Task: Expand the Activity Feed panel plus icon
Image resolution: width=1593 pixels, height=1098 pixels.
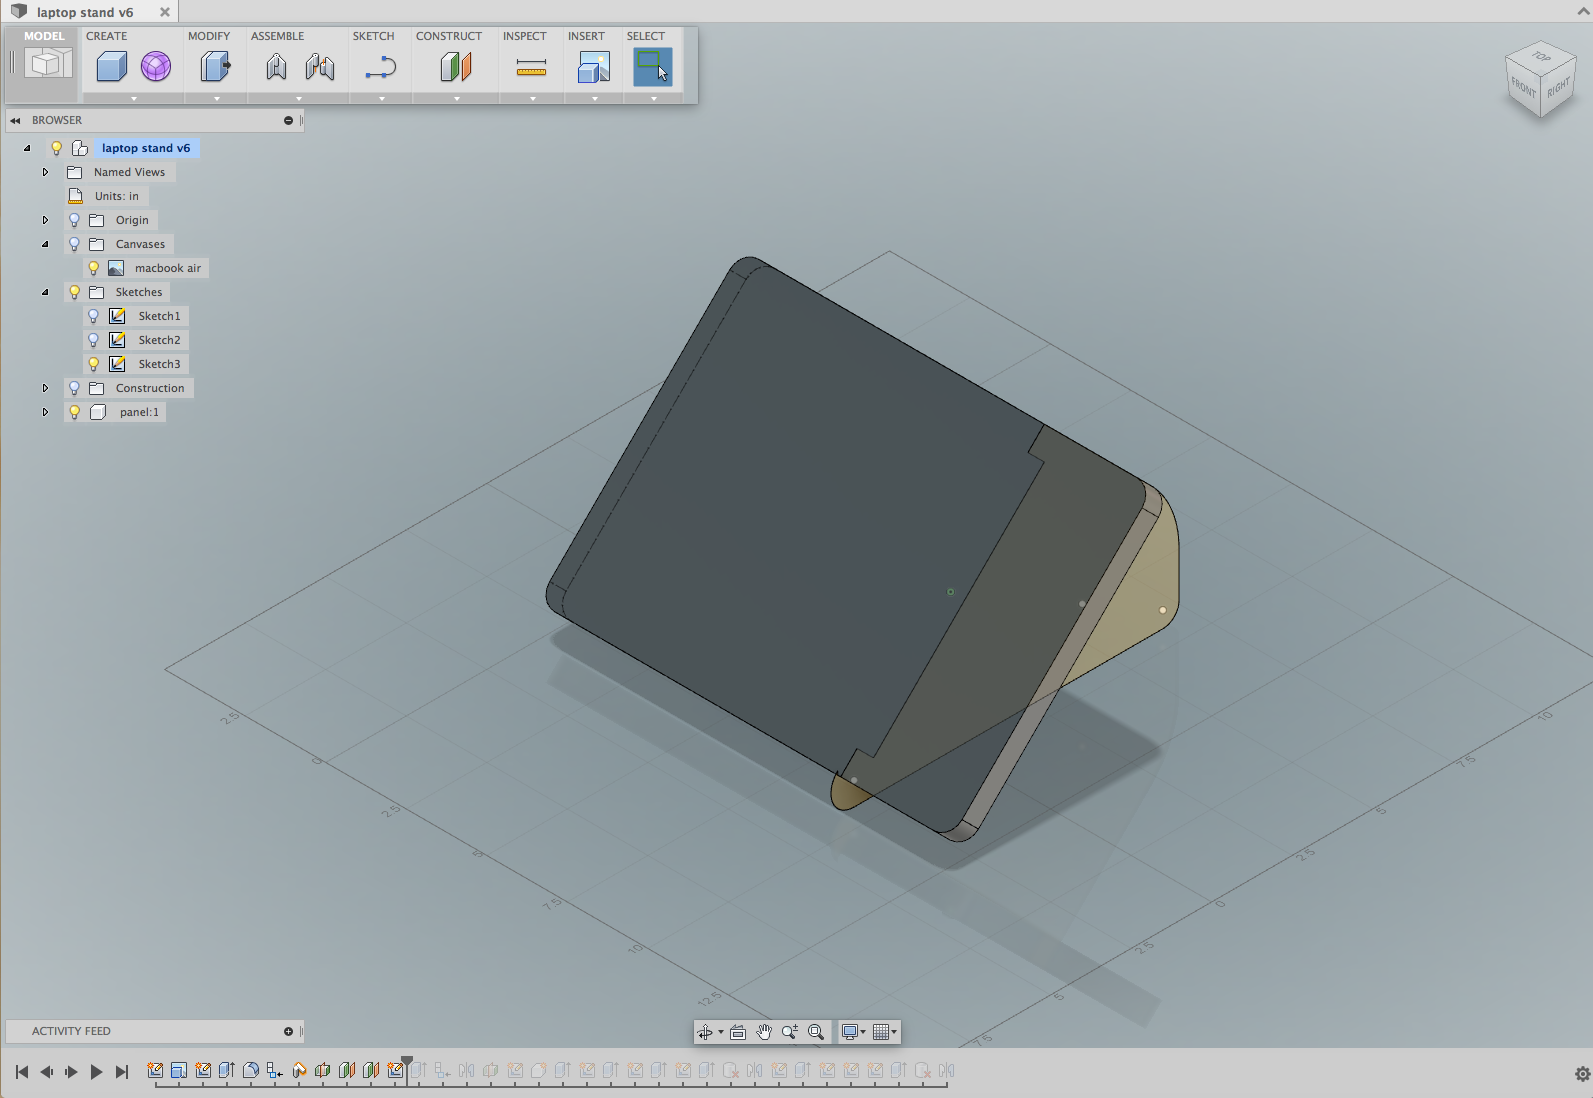Action: [x=288, y=1031]
